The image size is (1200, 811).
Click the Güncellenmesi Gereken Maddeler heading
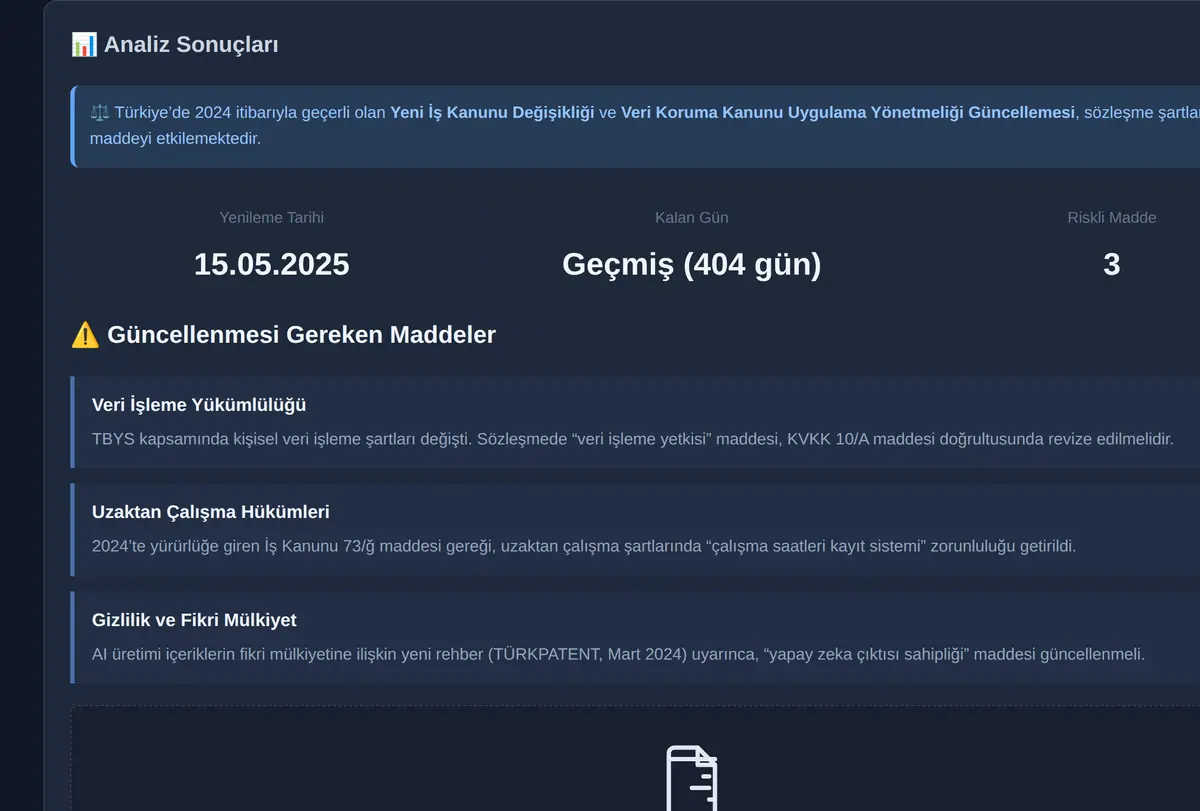coord(301,335)
